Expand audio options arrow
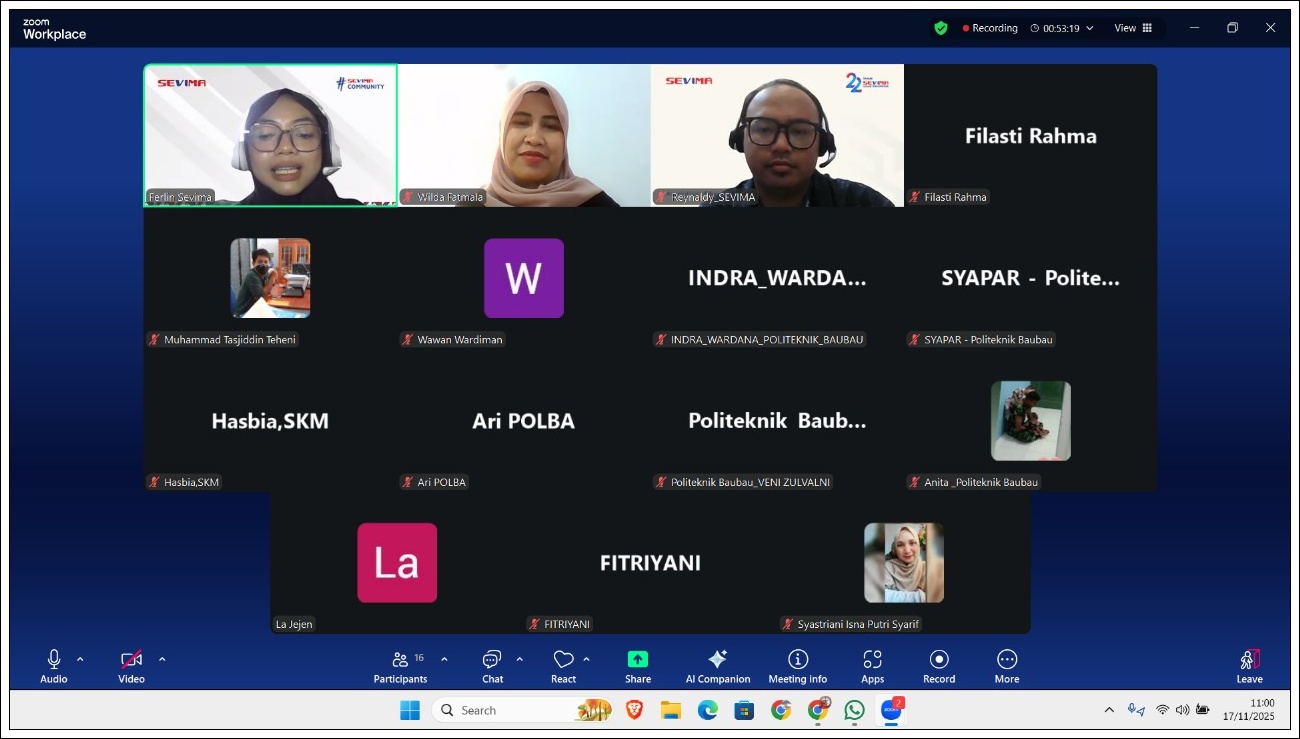 (x=81, y=659)
